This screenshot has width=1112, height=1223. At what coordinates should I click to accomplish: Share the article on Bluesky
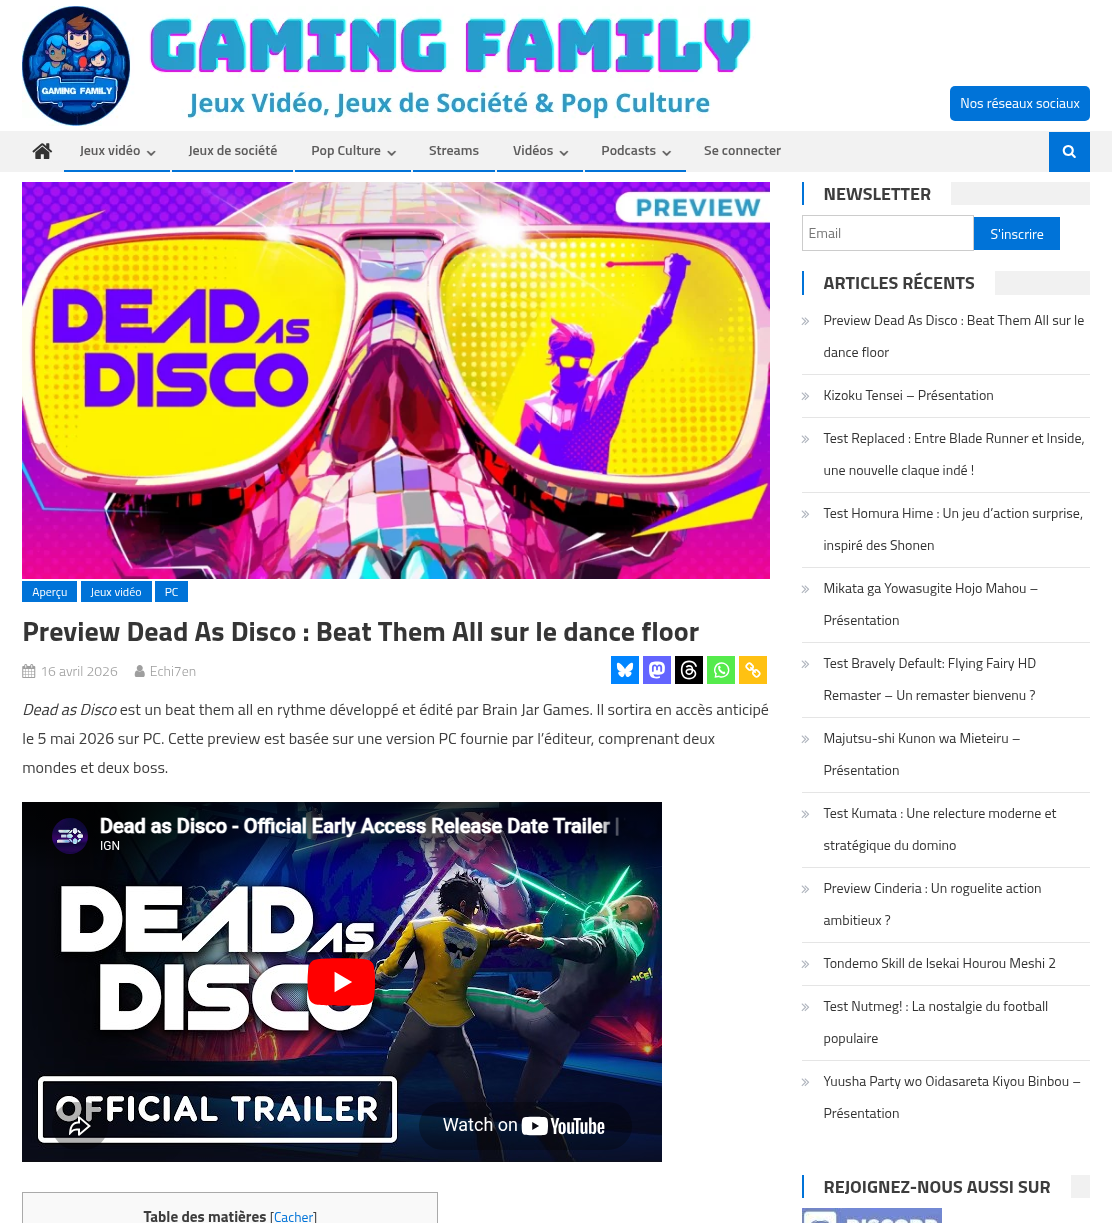625,670
